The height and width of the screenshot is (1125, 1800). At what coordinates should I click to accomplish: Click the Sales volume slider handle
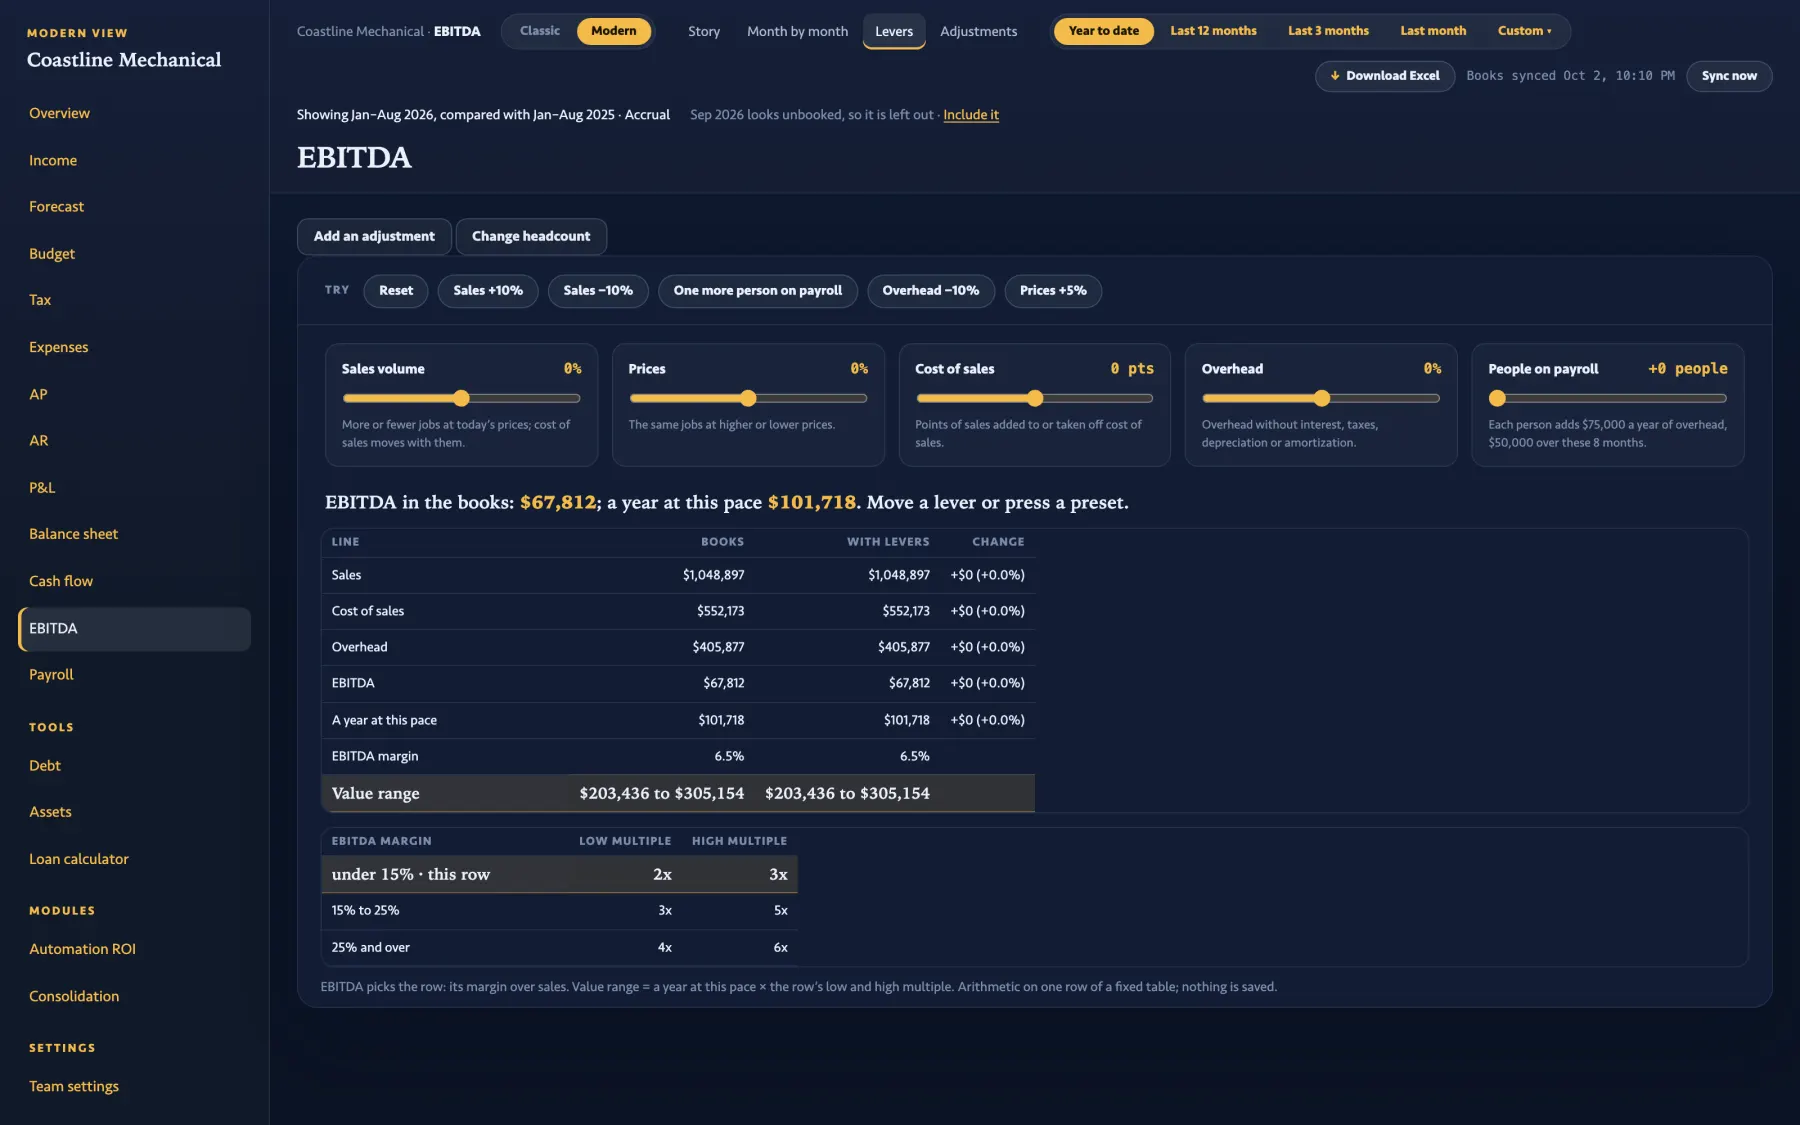tap(461, 398)
